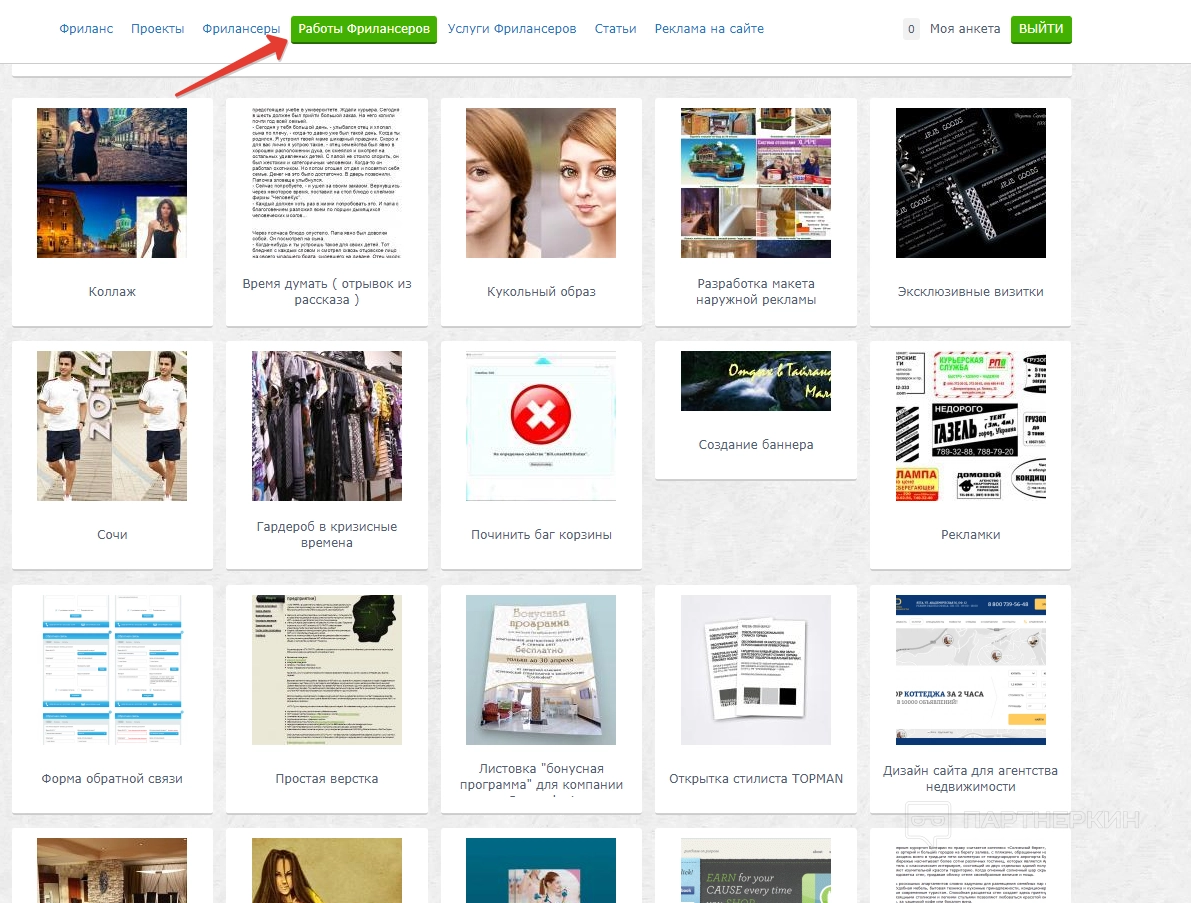Open the bonus program flyer thumbnail

[x=541, y=670]
